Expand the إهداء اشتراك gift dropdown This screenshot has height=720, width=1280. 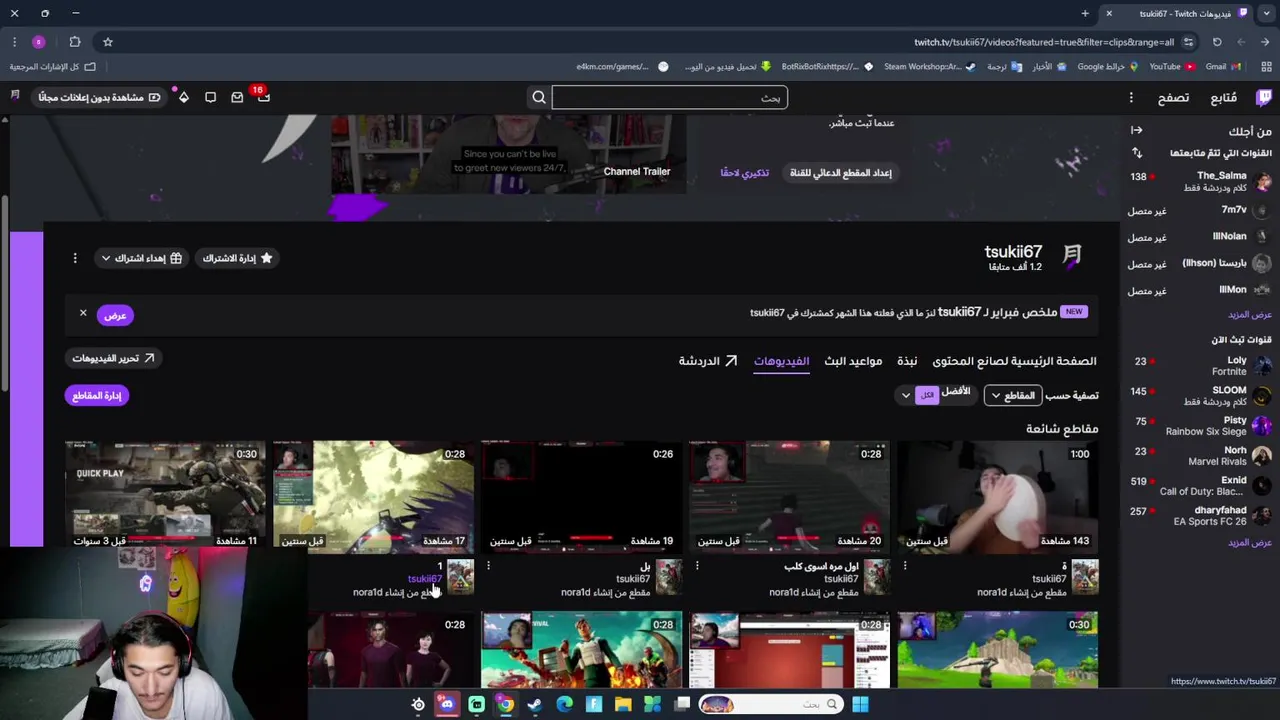tap(141, 258)
